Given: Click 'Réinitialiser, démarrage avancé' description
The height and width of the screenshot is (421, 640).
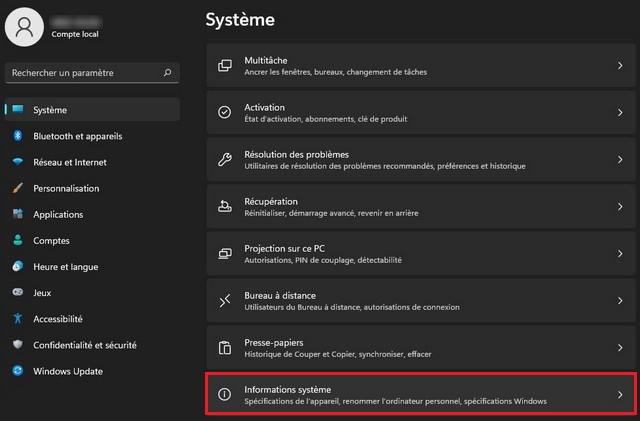Looking at the screenshot, I should (x=331, y=213).
